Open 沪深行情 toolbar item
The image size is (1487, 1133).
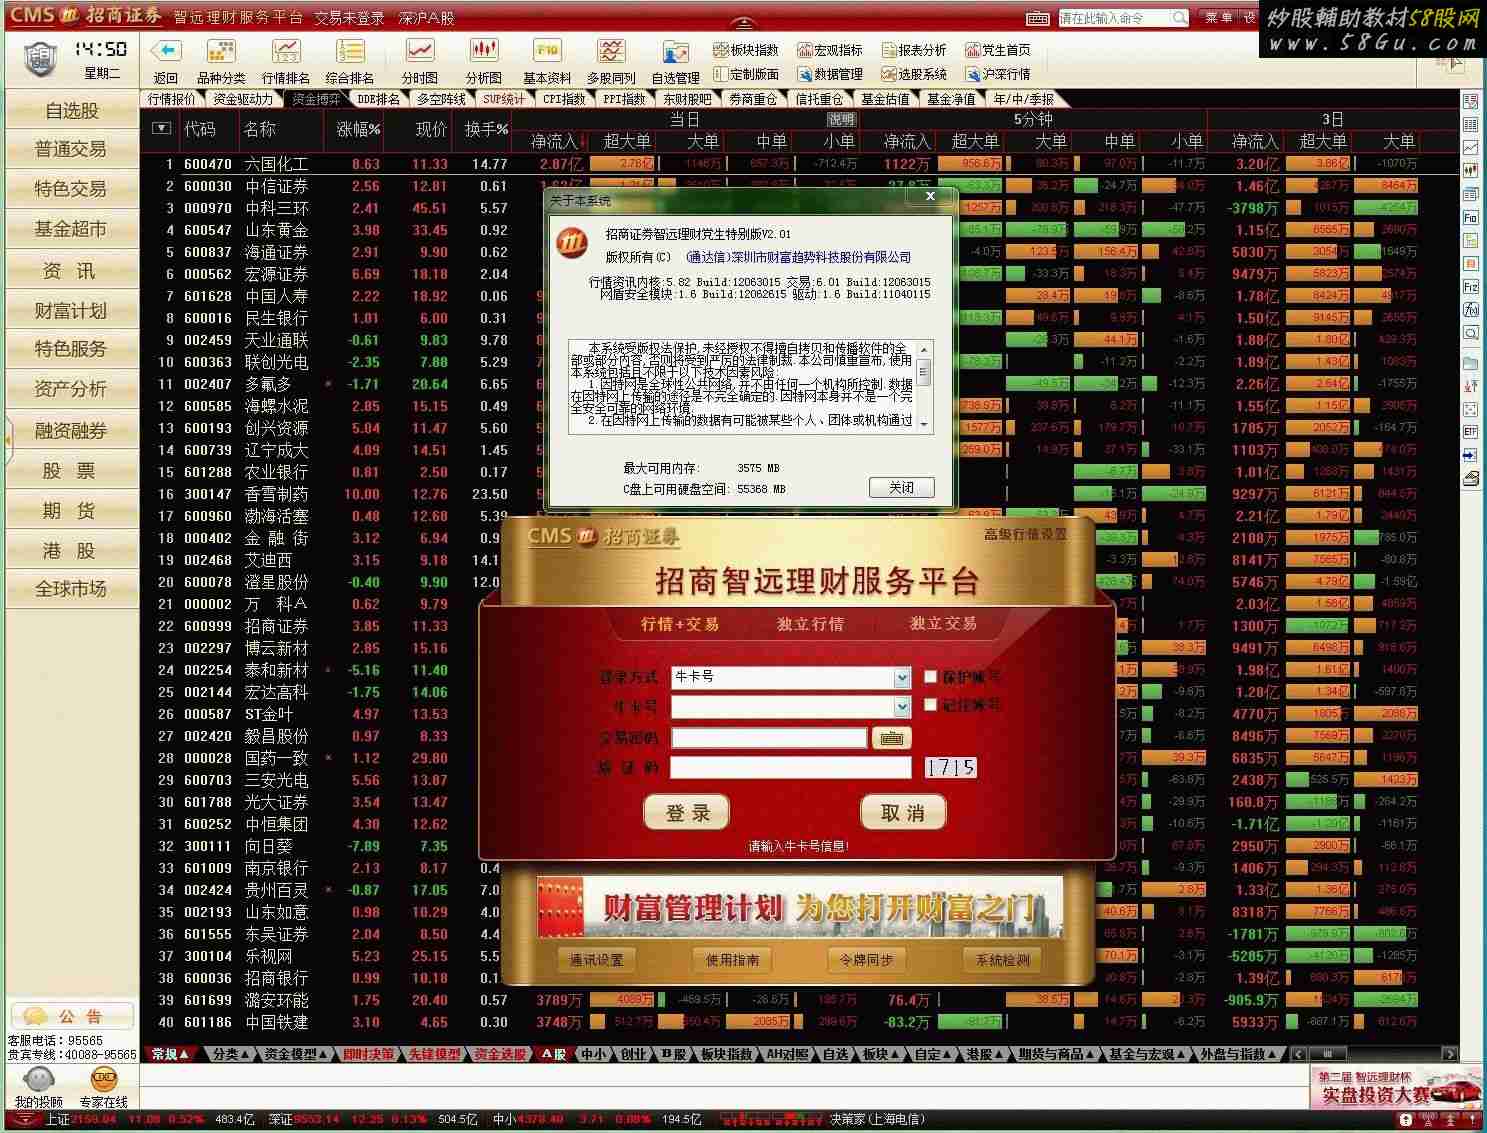pos(998,74)
